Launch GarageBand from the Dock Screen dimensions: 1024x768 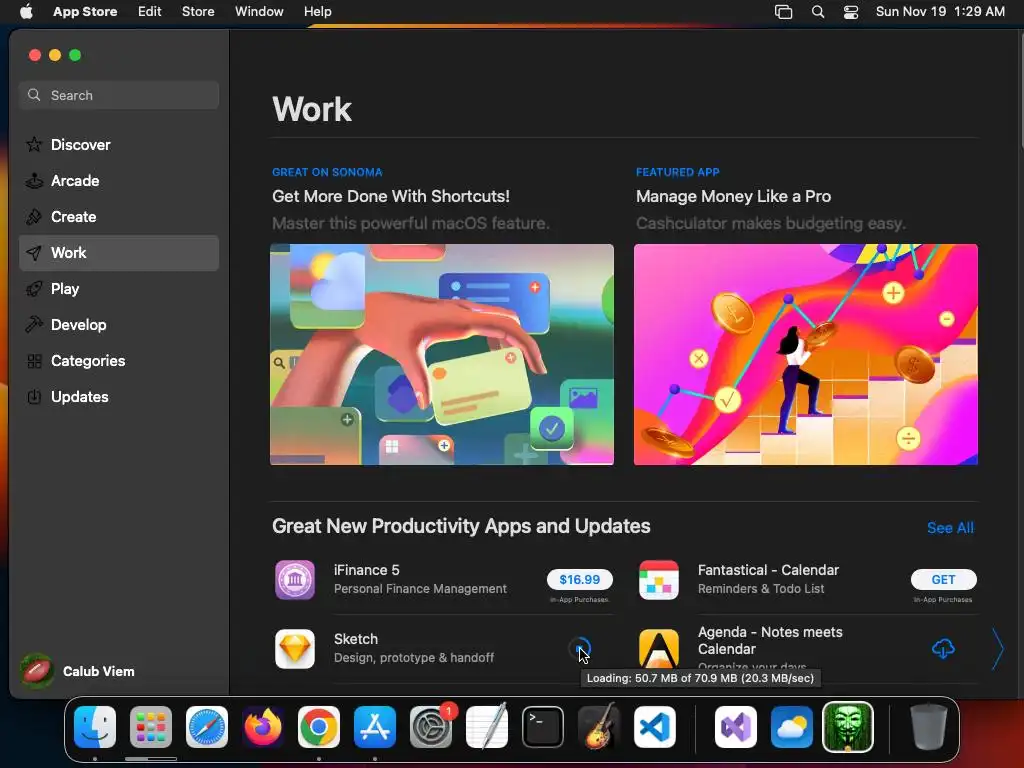point(599,727)
